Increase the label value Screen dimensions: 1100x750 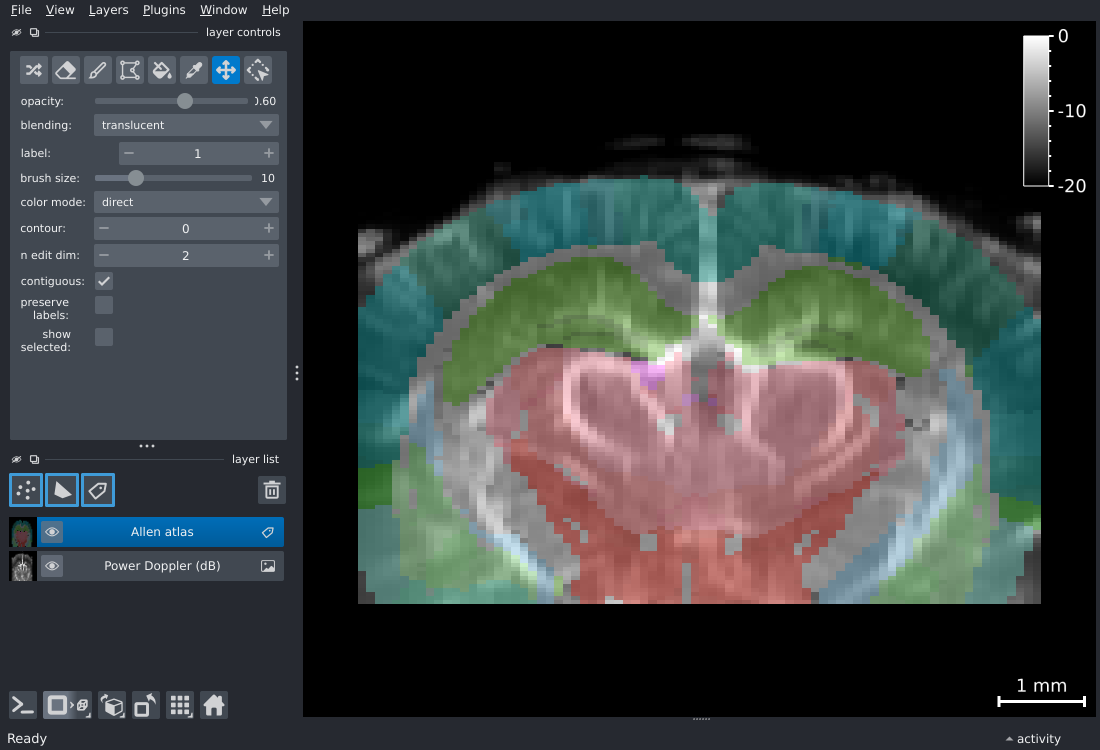pos(269,153)
